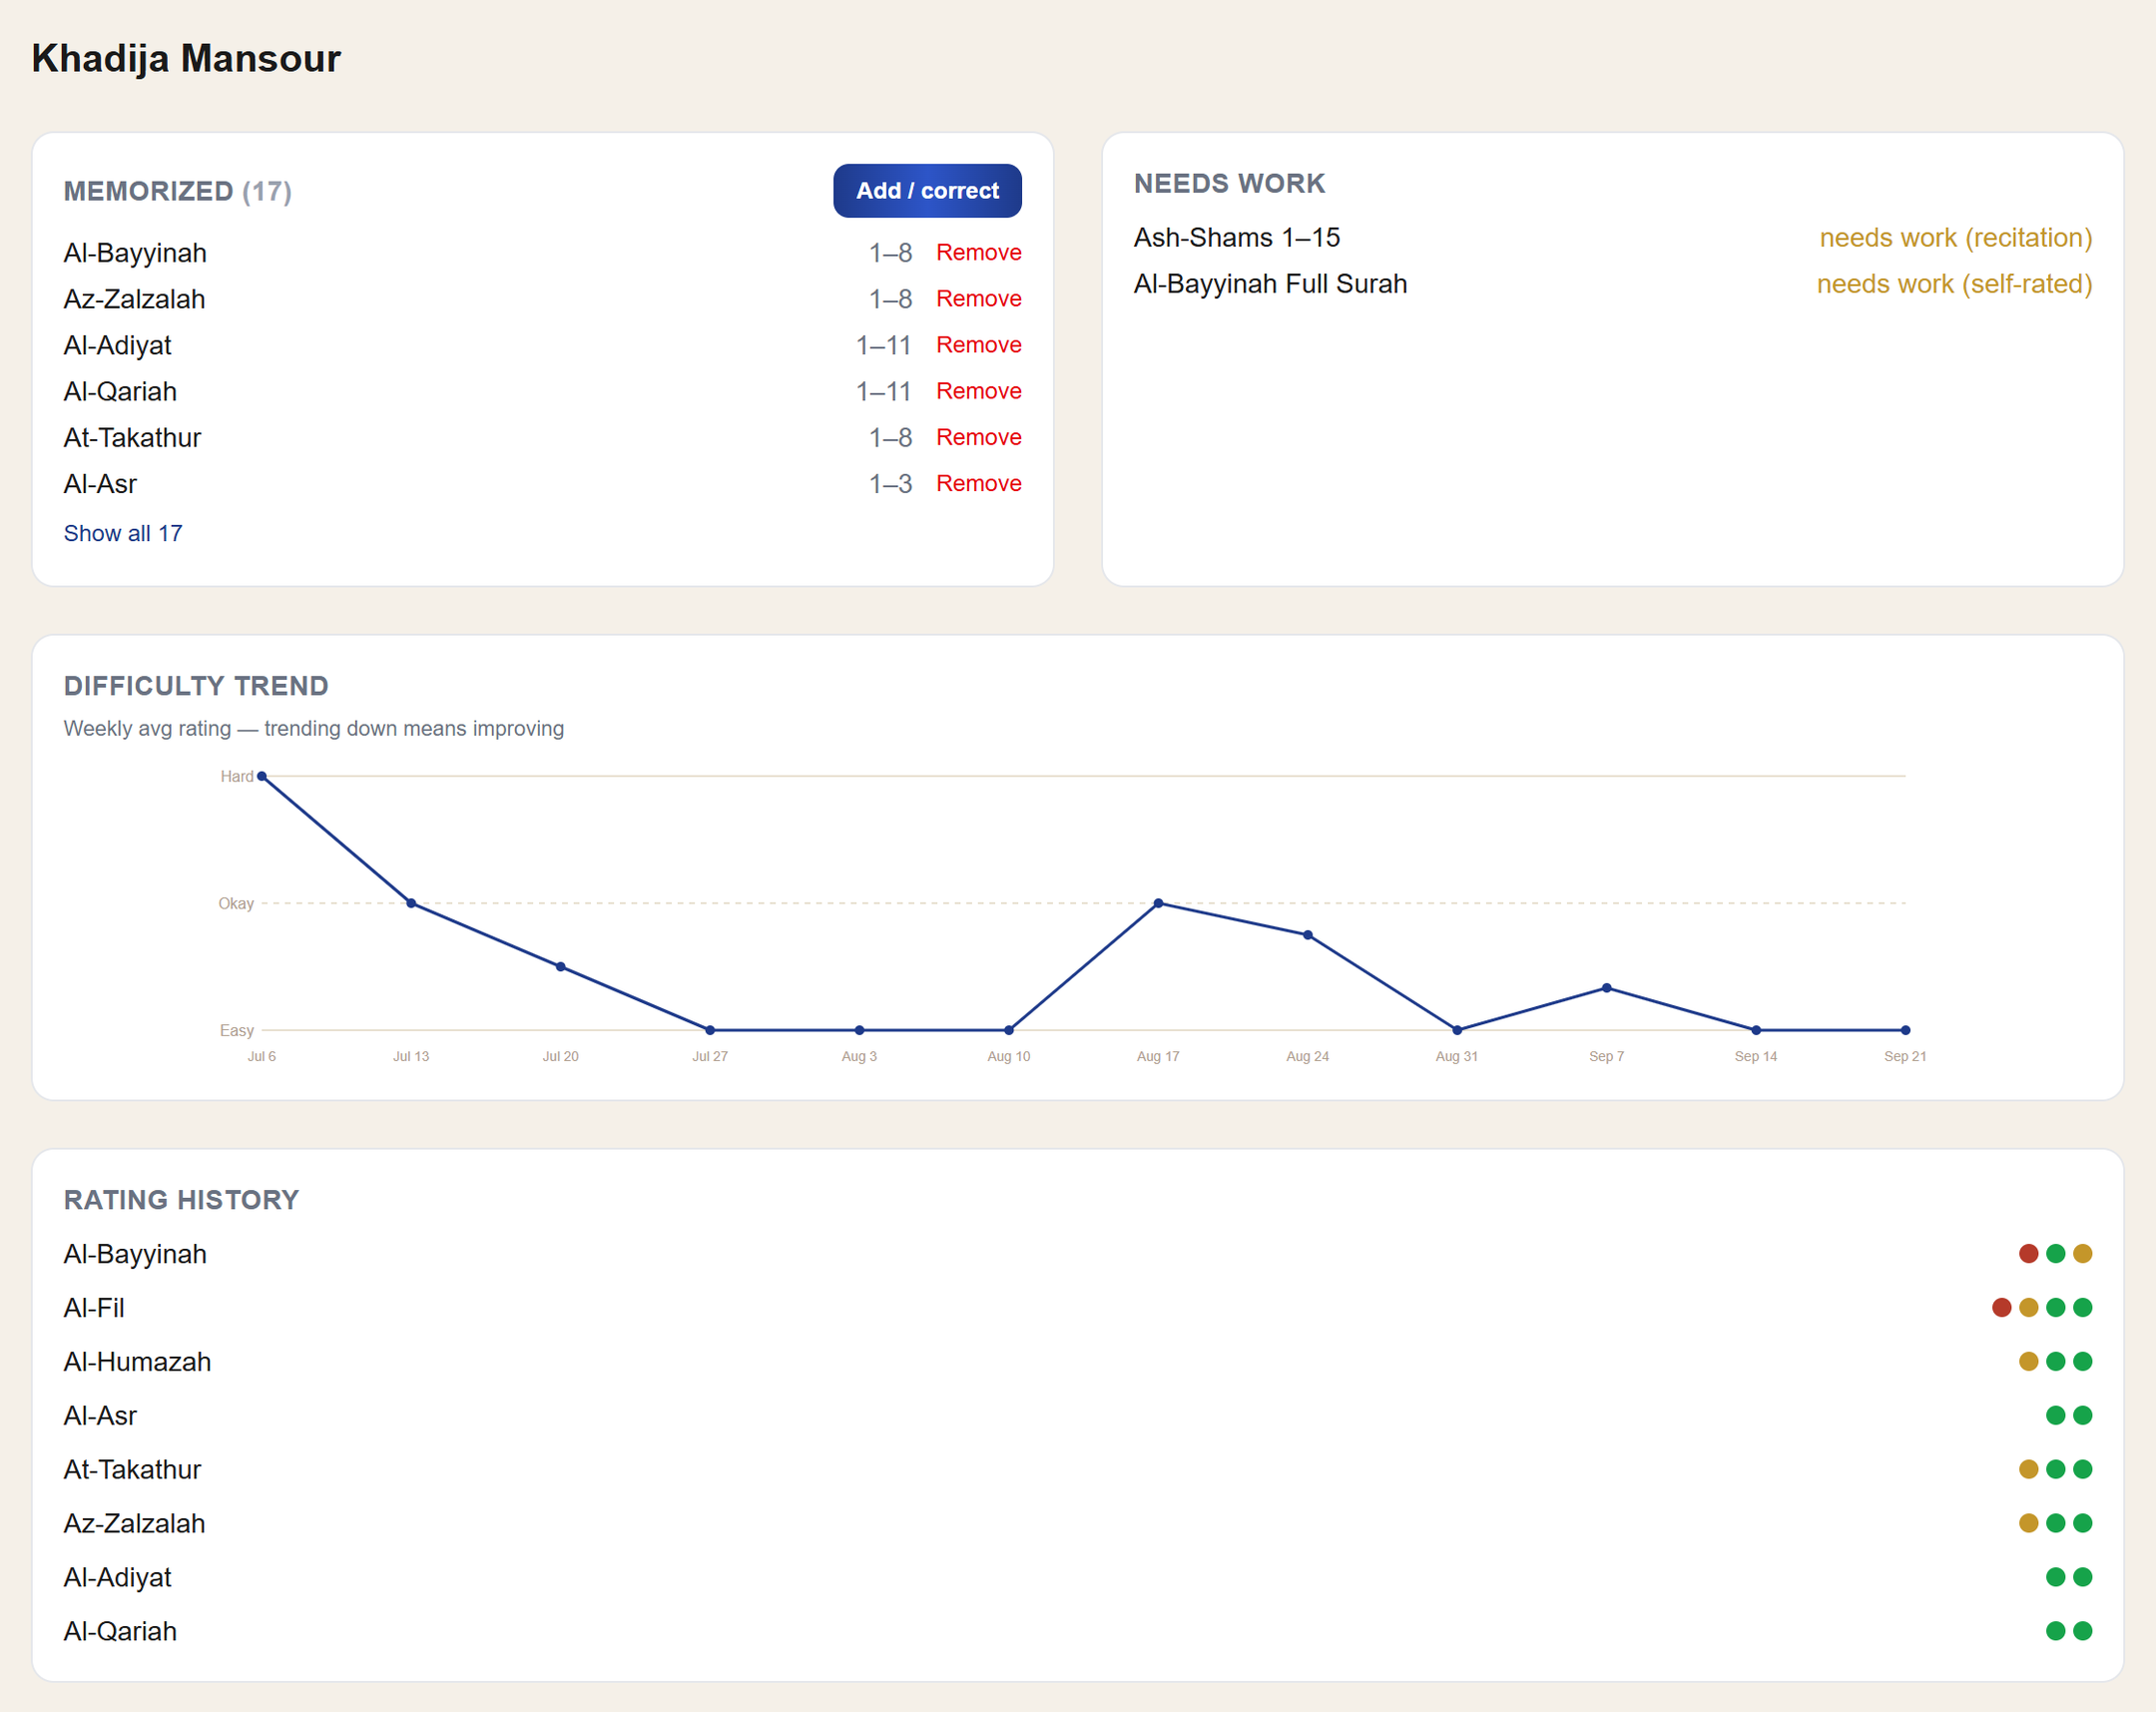Remove Al-Adiyat from memorized list
2156x1712 pixels.
[x=978, y=344]
